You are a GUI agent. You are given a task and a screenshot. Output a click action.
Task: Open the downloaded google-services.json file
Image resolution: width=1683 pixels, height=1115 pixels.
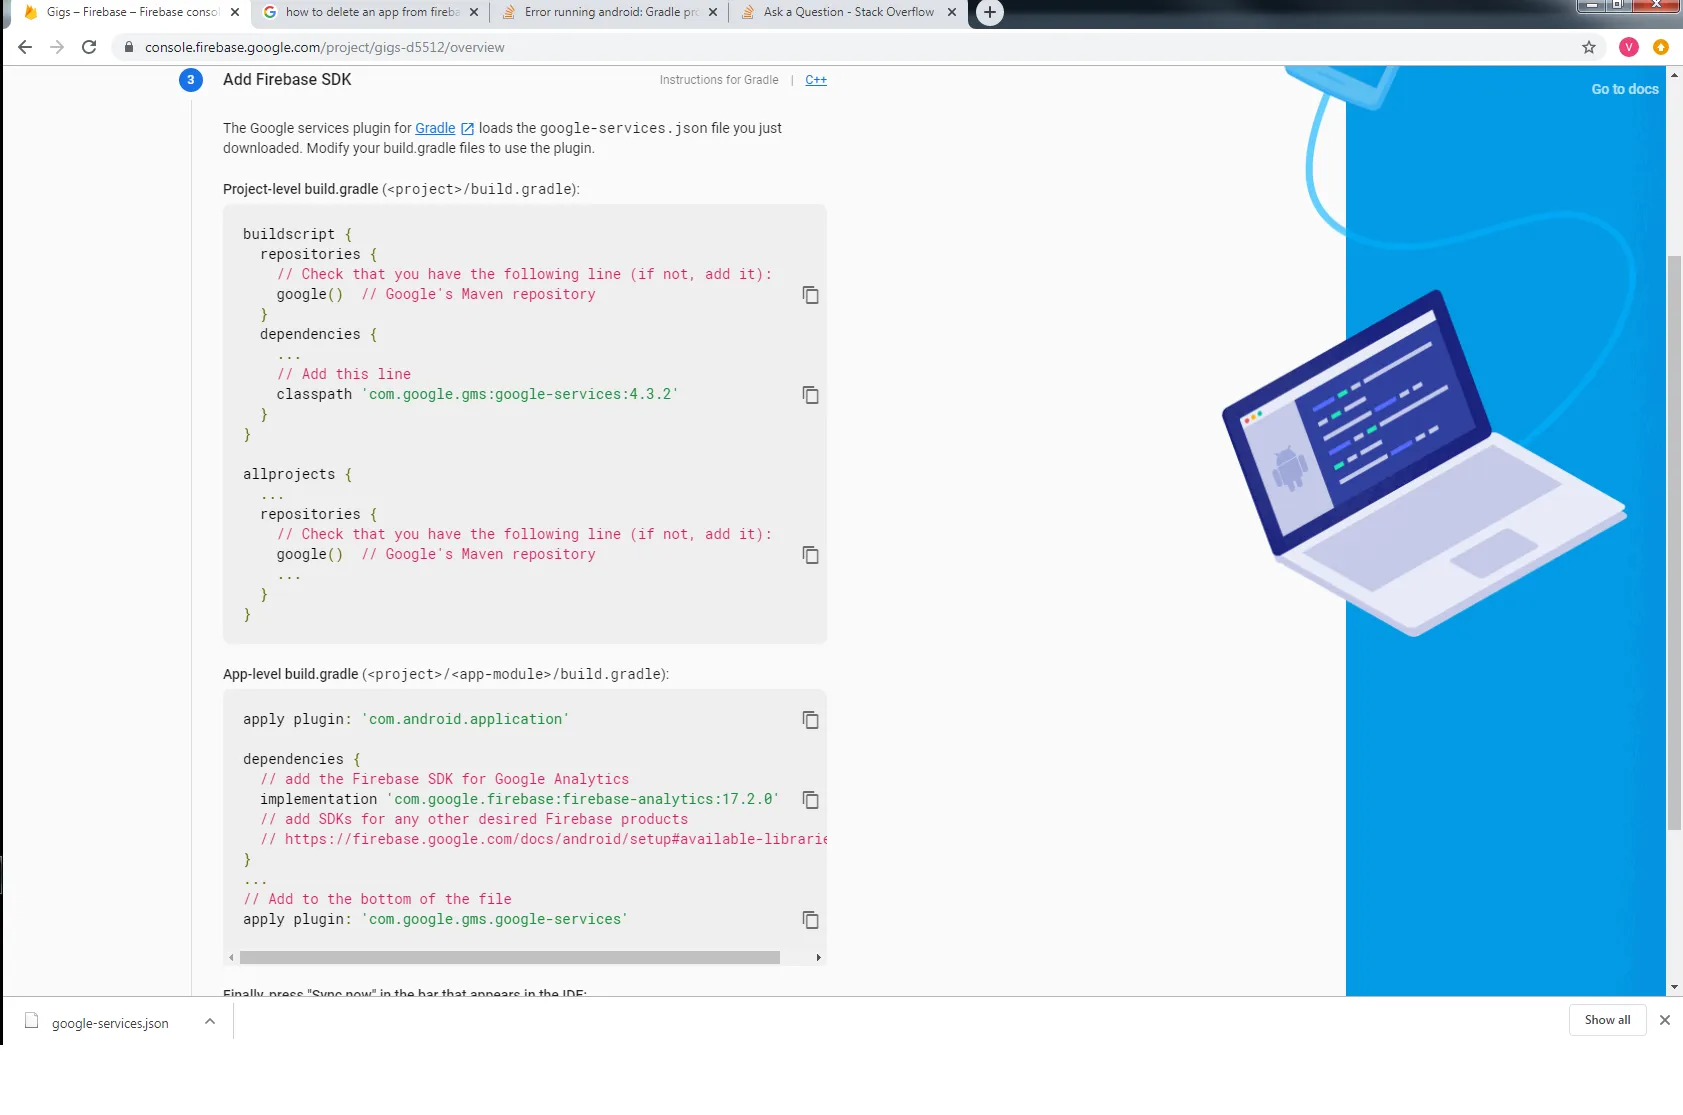click(x=110, y=1023)
